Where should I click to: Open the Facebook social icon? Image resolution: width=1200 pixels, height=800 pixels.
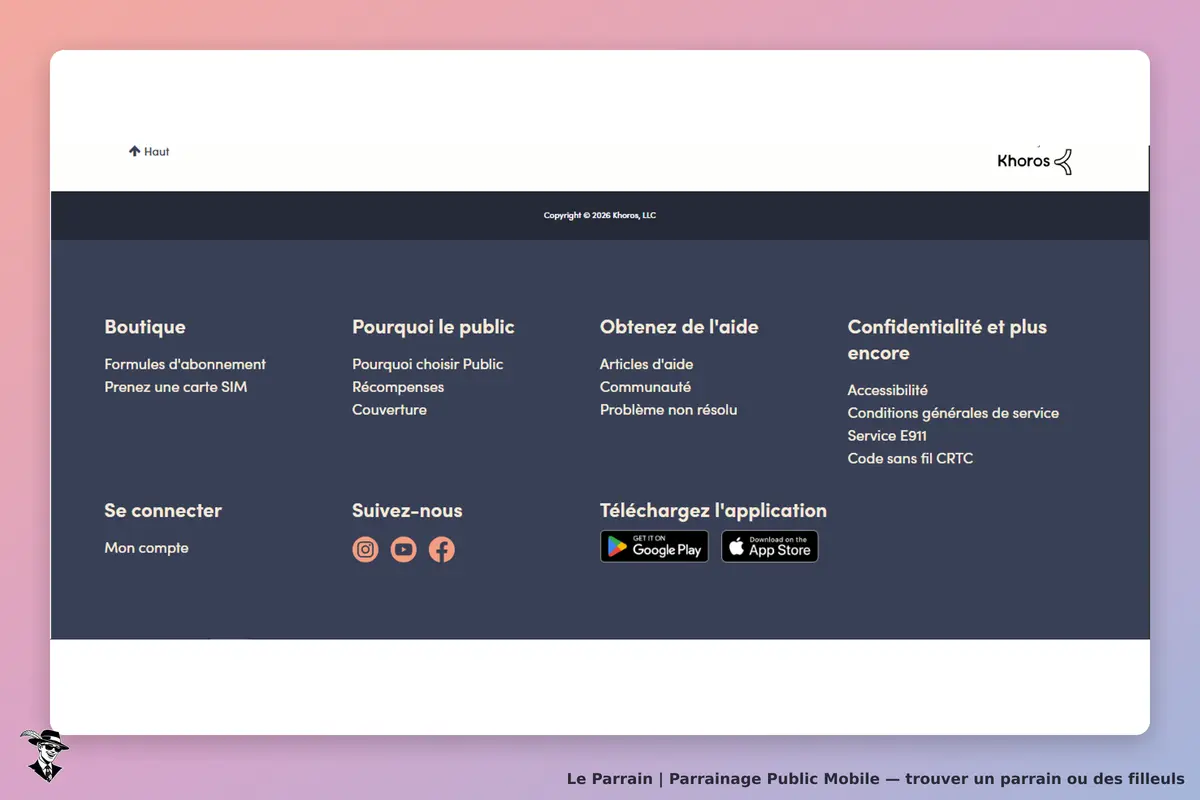tap(442, 549)
